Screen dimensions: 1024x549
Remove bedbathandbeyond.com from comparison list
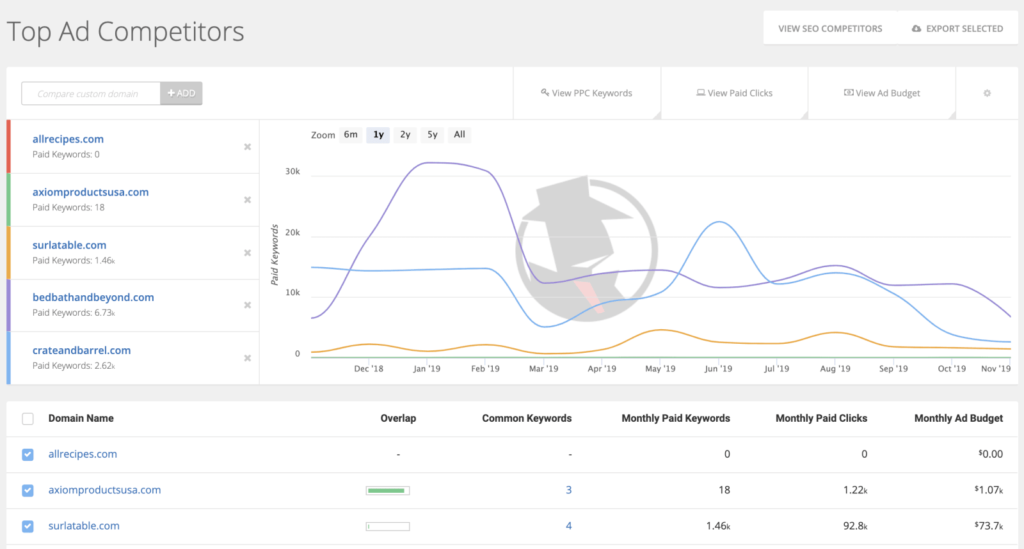click(248, 305)
